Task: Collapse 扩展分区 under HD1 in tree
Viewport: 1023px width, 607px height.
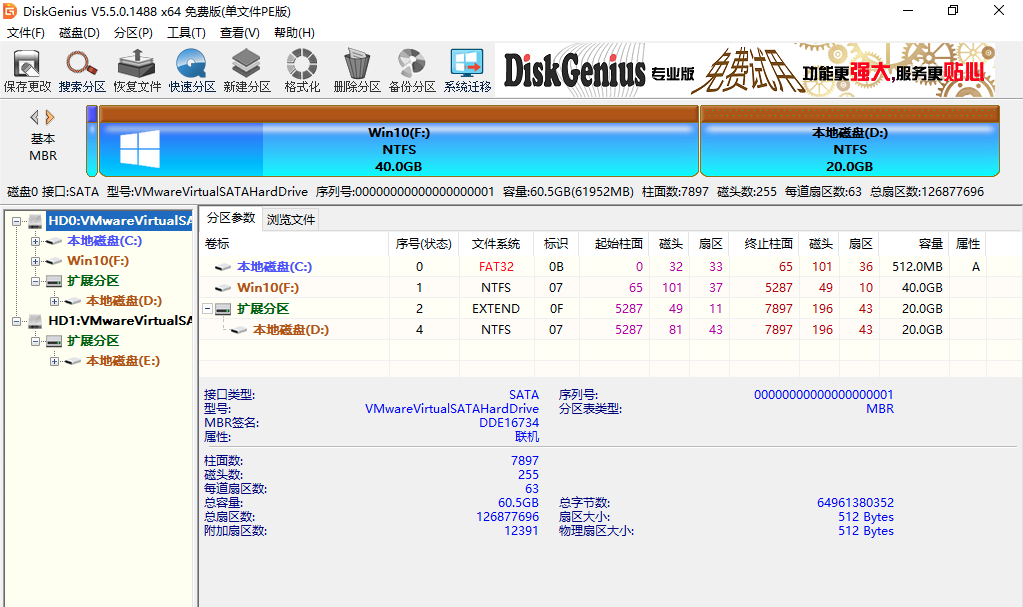Action: [35, 341]
